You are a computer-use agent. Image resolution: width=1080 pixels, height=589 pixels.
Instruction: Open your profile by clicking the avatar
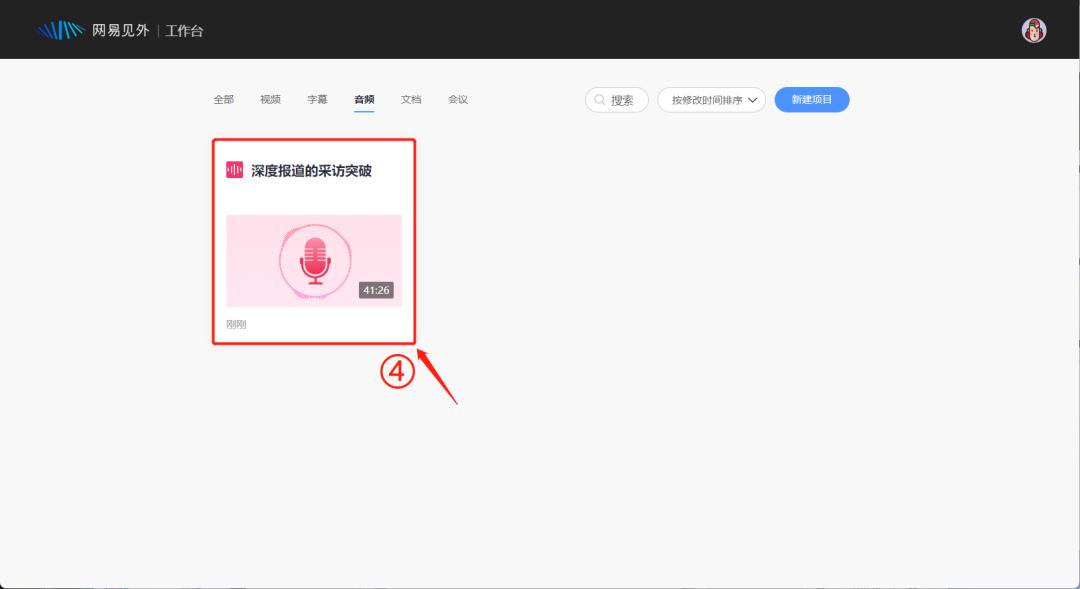click(1033, 29)
